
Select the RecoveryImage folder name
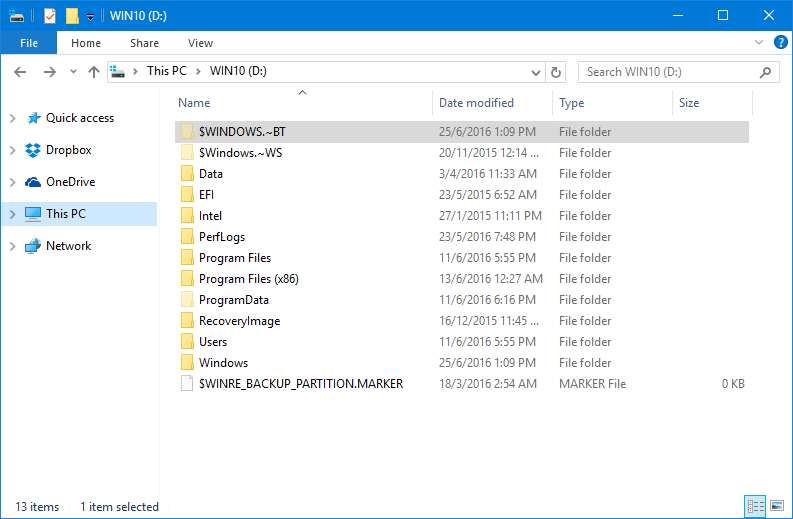(239, 321)
